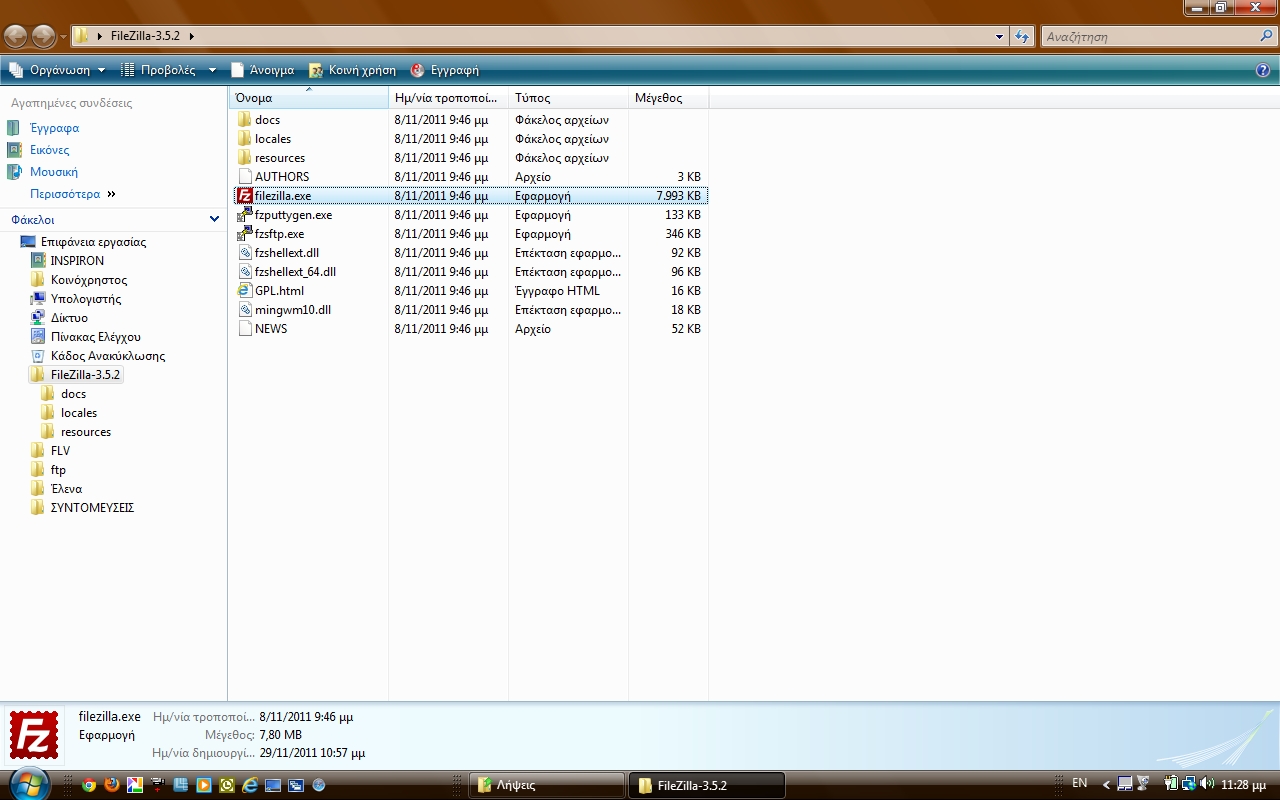The image size is (1280, 800).
Task: Open Μουσική favorite link
Action: point(54,172)
